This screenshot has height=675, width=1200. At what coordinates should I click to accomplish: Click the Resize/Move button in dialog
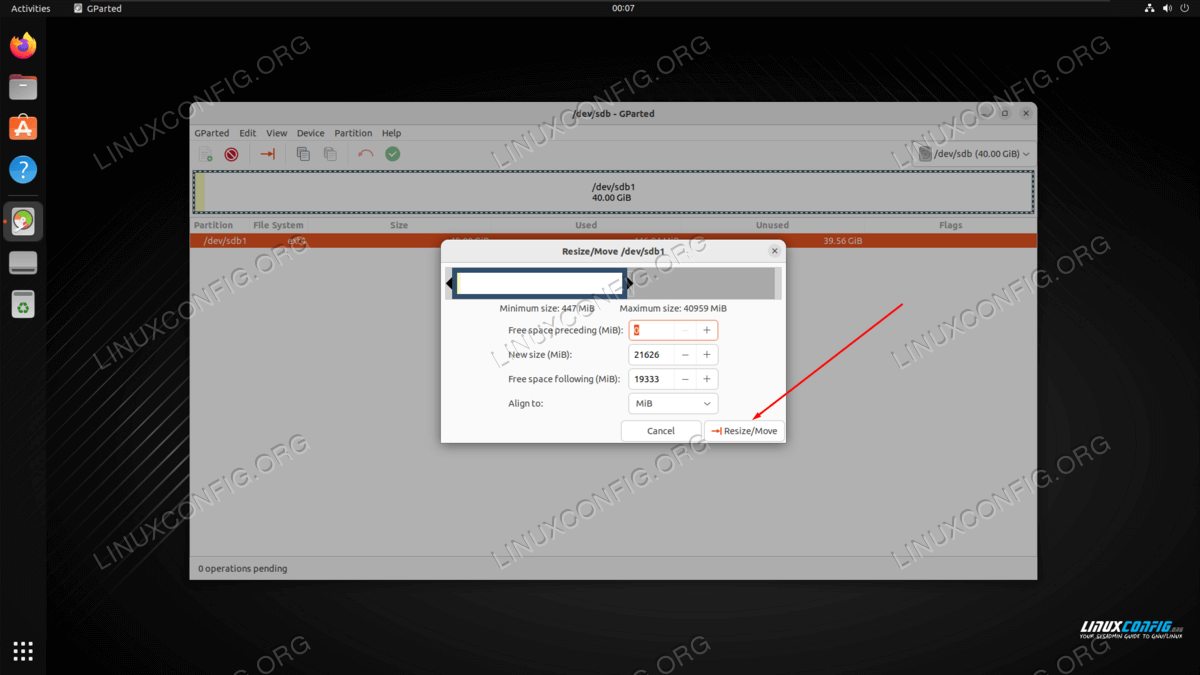tap(744, 431)
